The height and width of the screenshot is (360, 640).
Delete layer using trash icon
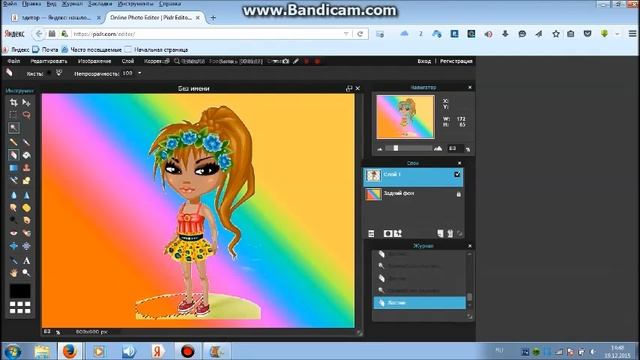pos(450,233)
